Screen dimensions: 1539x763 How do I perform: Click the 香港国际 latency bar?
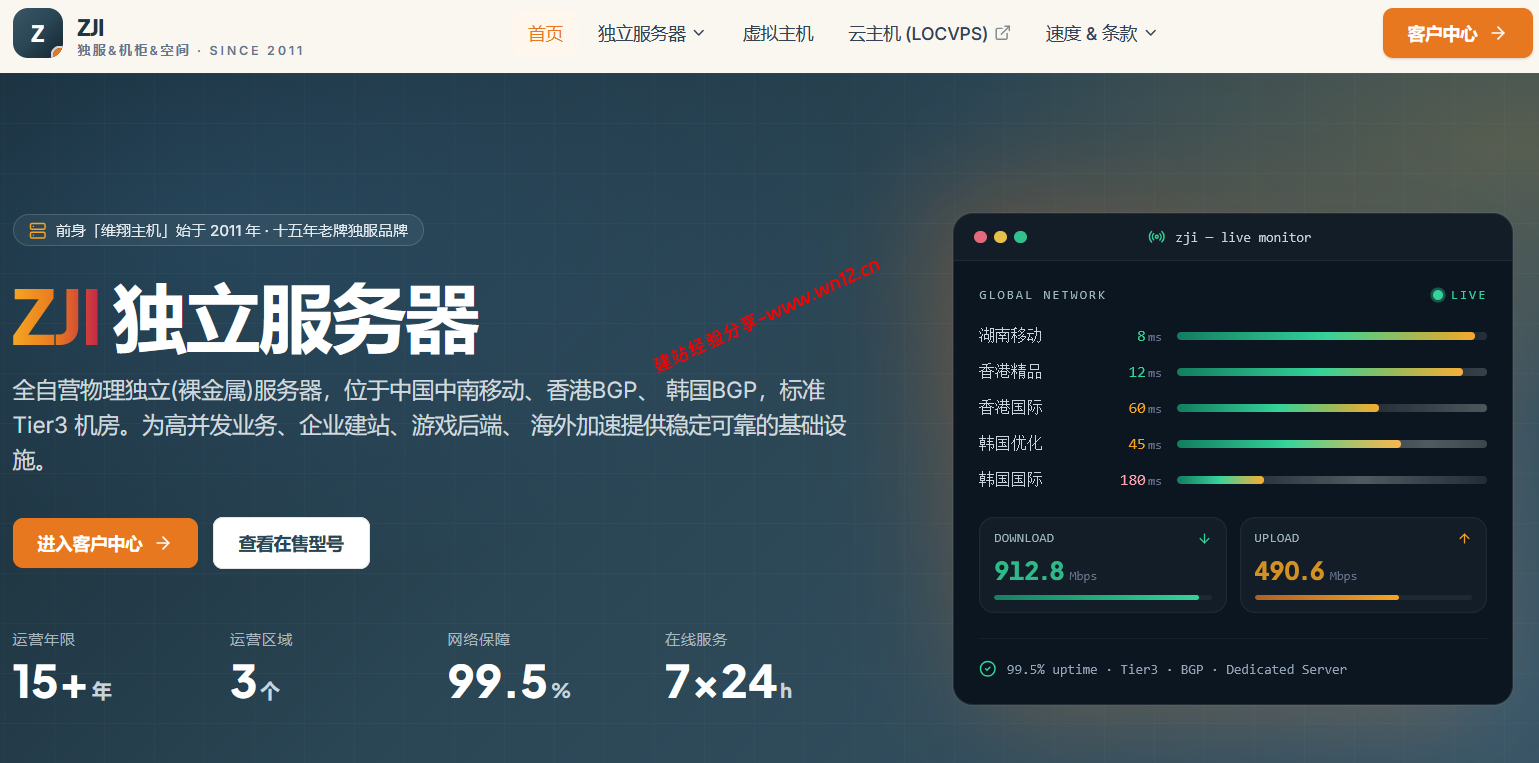point(1332,408)
